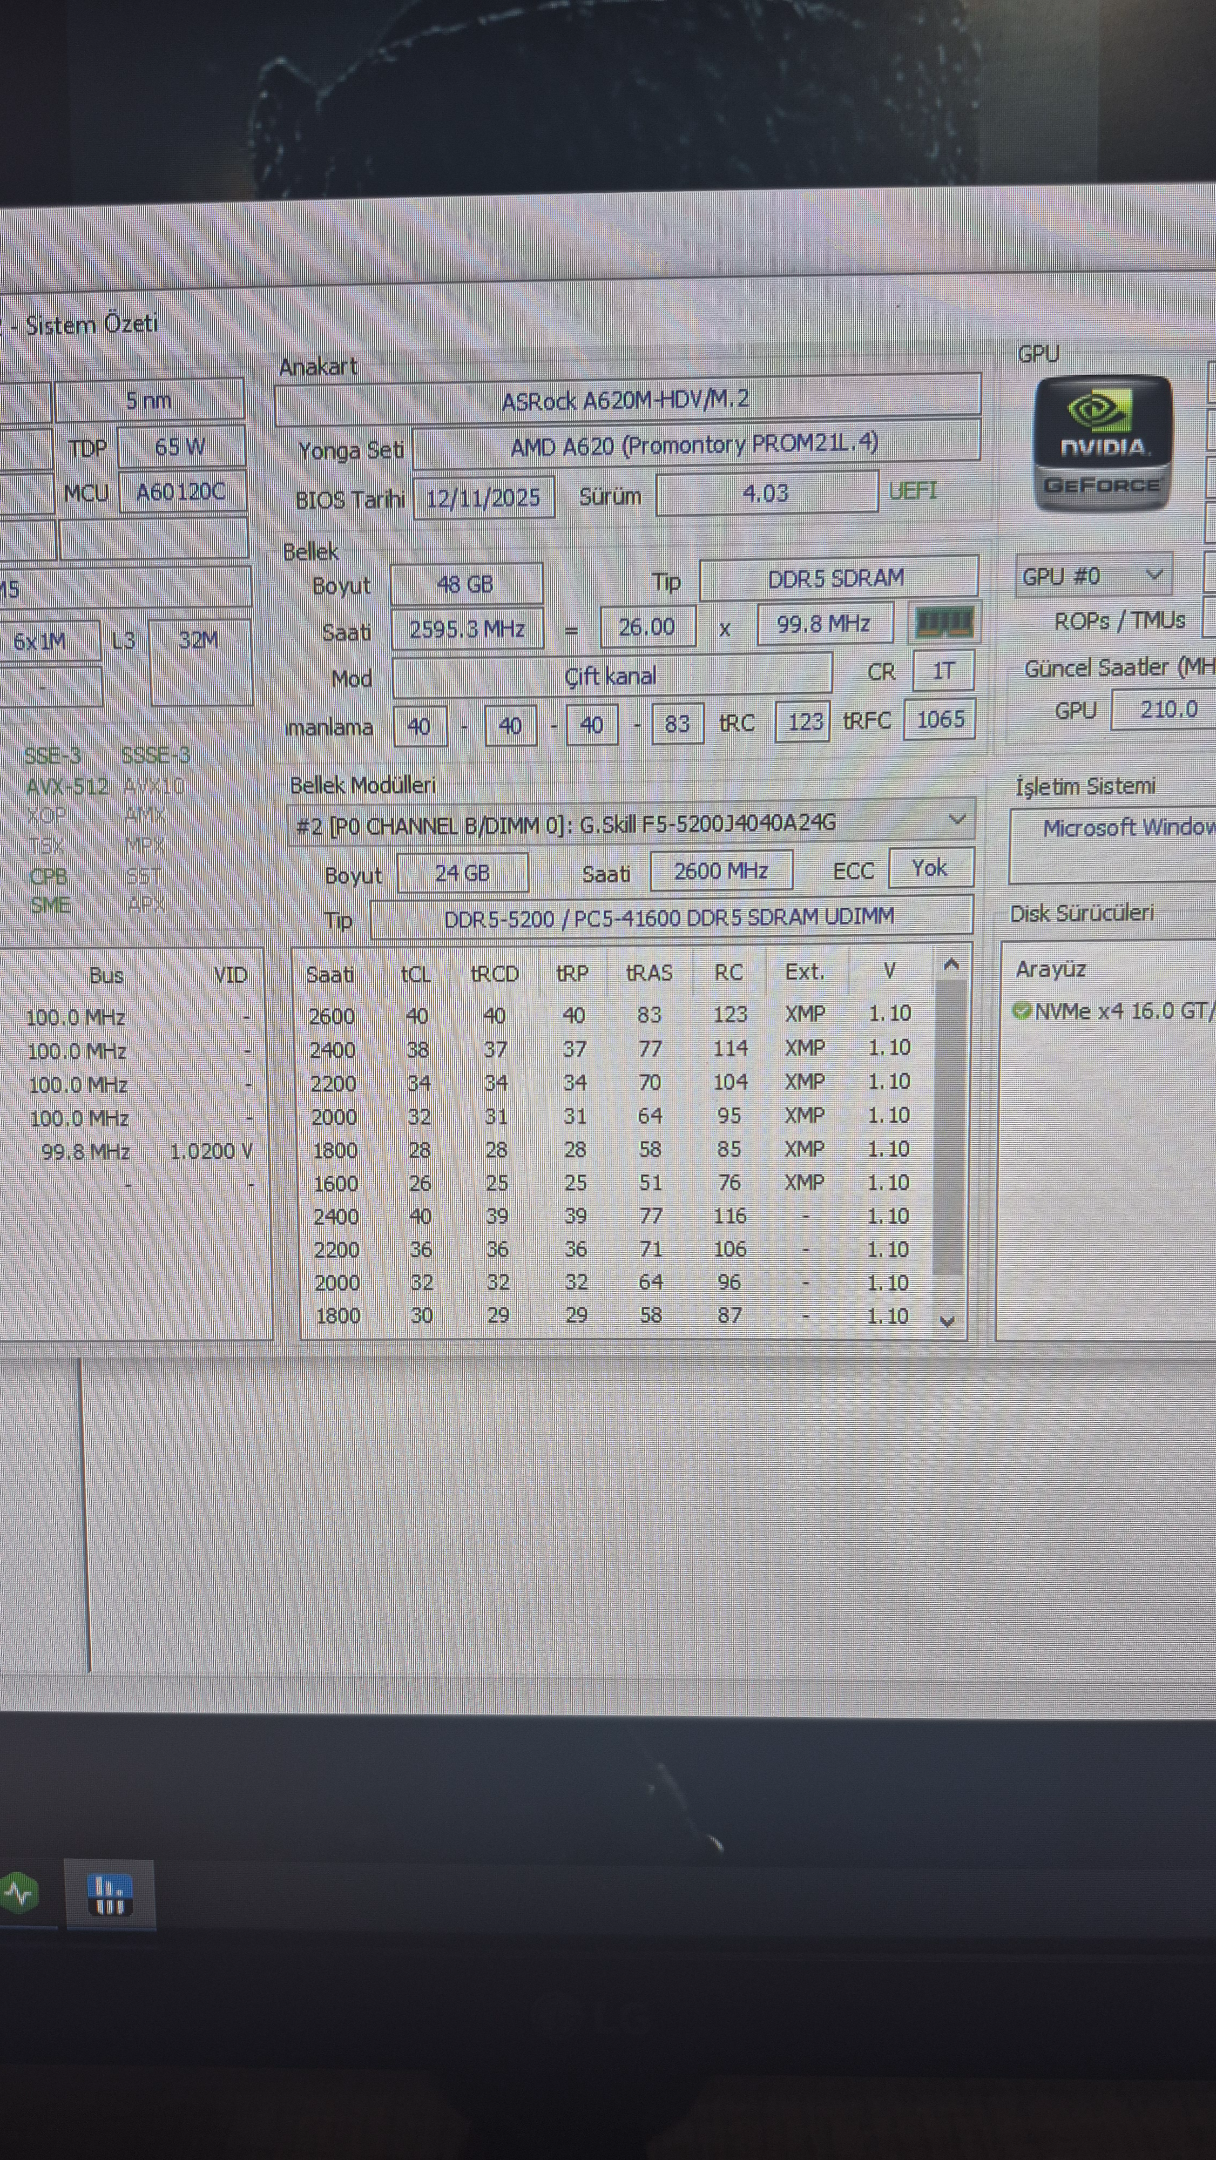
Task: Select the 2400 non-XMP row with RC 116
Action: point(616,1216)
